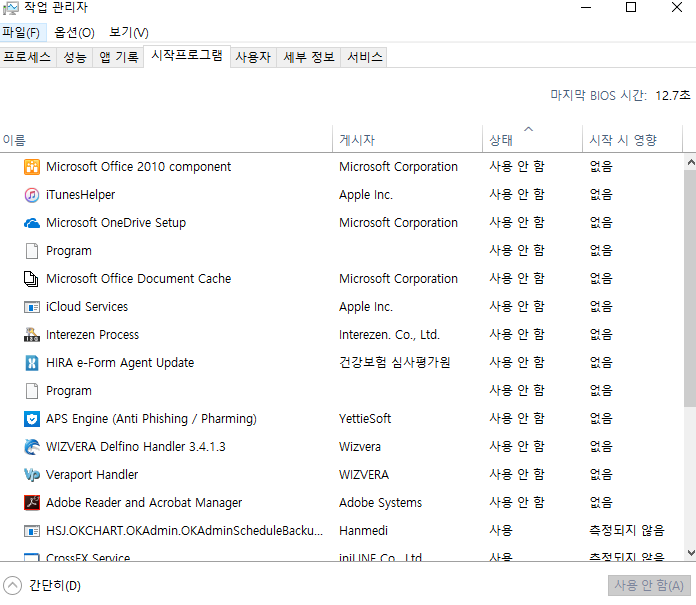The width and height of the screenshot is (696, 605).
Task: Click publisher Interezen. Co., Ltd.
Action: tap(389, 335)
